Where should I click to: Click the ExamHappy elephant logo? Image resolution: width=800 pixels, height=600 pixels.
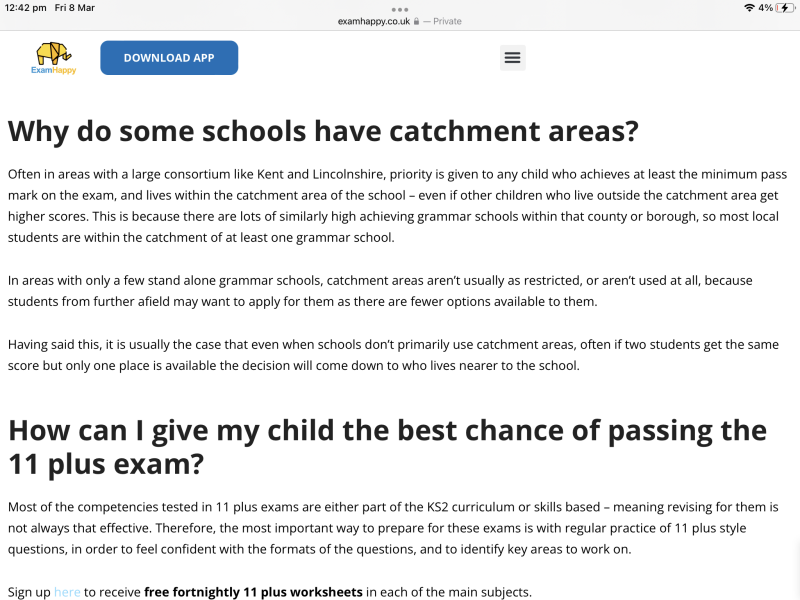point(53,53)
